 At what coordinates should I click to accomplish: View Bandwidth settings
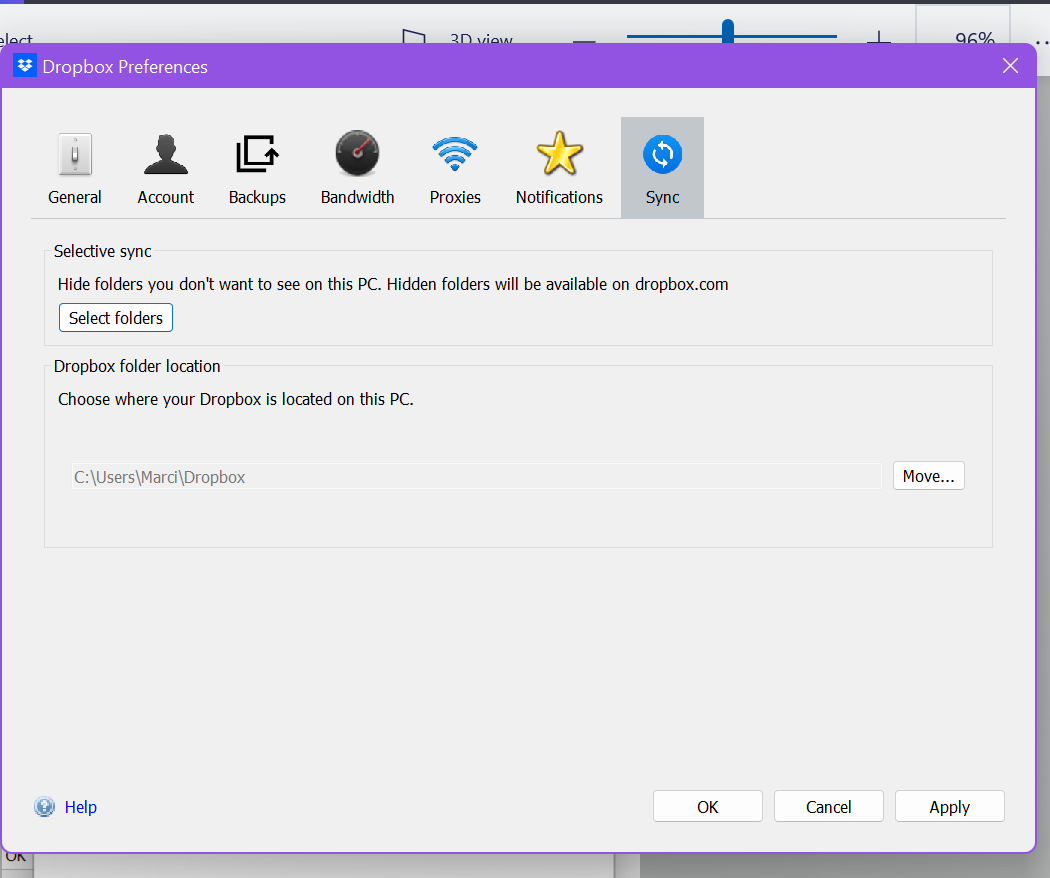tap(357, 167)
